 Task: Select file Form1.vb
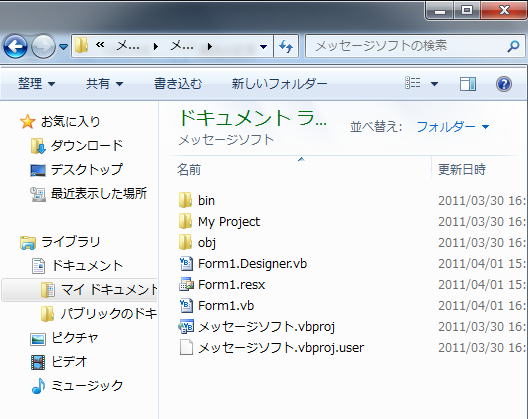(226, 305)
